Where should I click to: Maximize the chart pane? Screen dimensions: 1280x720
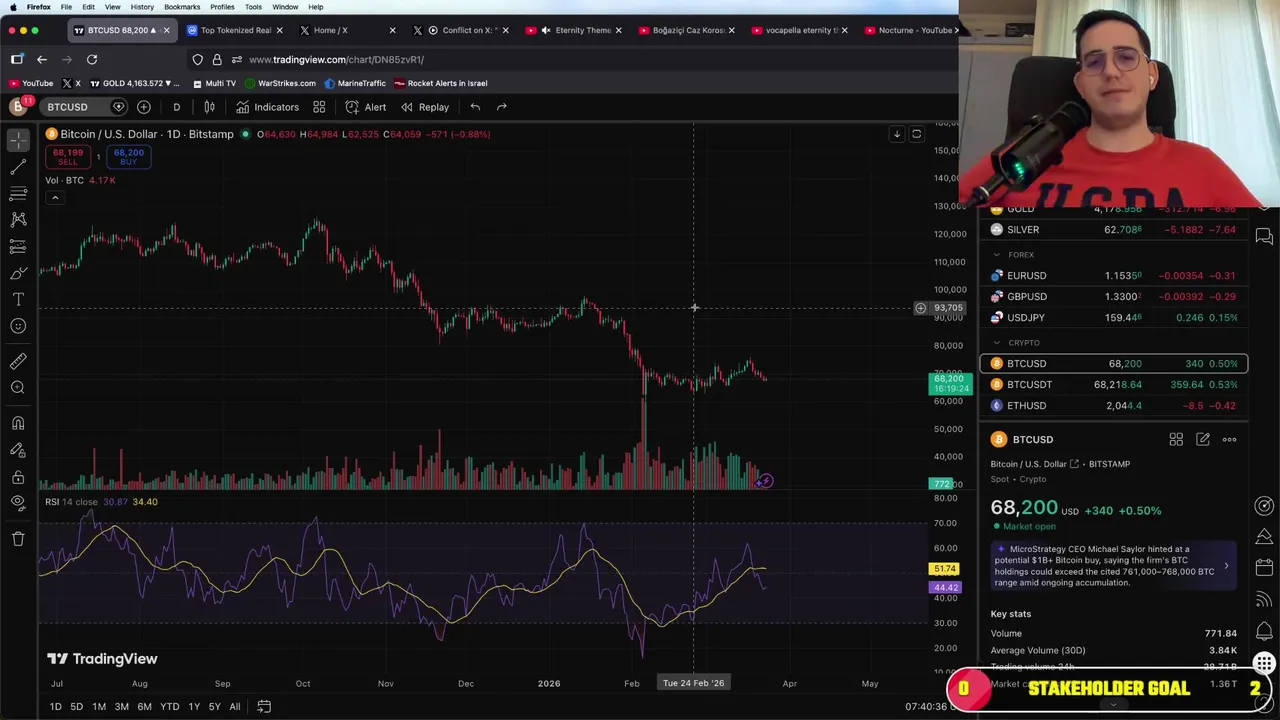click(x=916, y=134)
